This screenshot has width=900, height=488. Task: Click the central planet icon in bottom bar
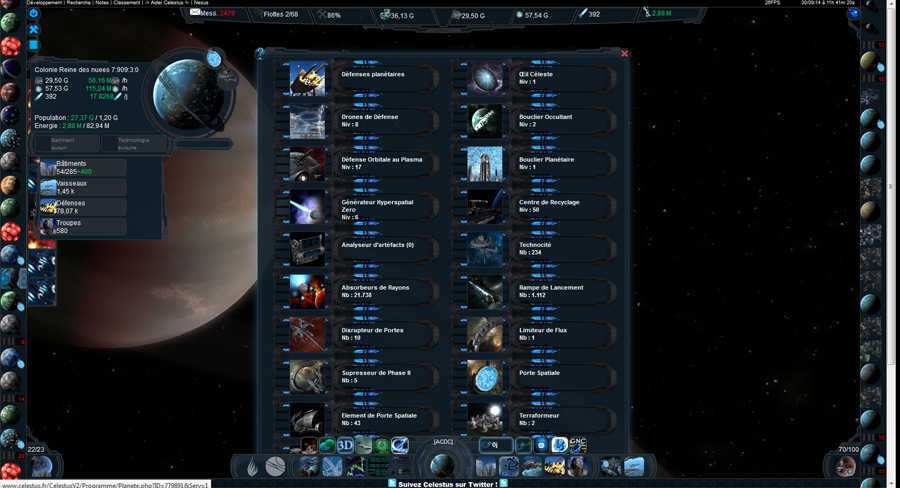(442, 466)
